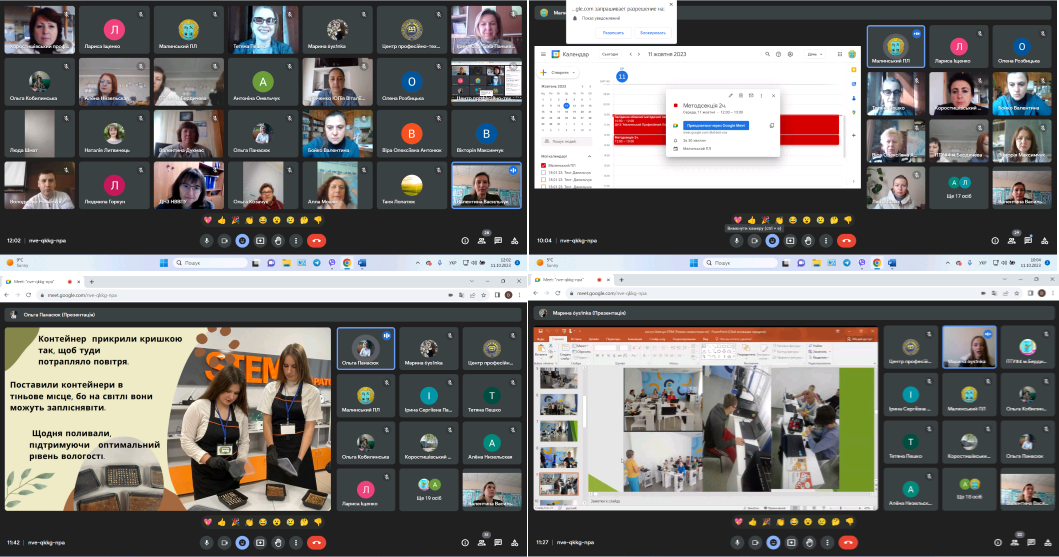Turn off the camera in the 11:27 meeting
Viewport: 1059px width, 557px height.
tap(754, 541)
